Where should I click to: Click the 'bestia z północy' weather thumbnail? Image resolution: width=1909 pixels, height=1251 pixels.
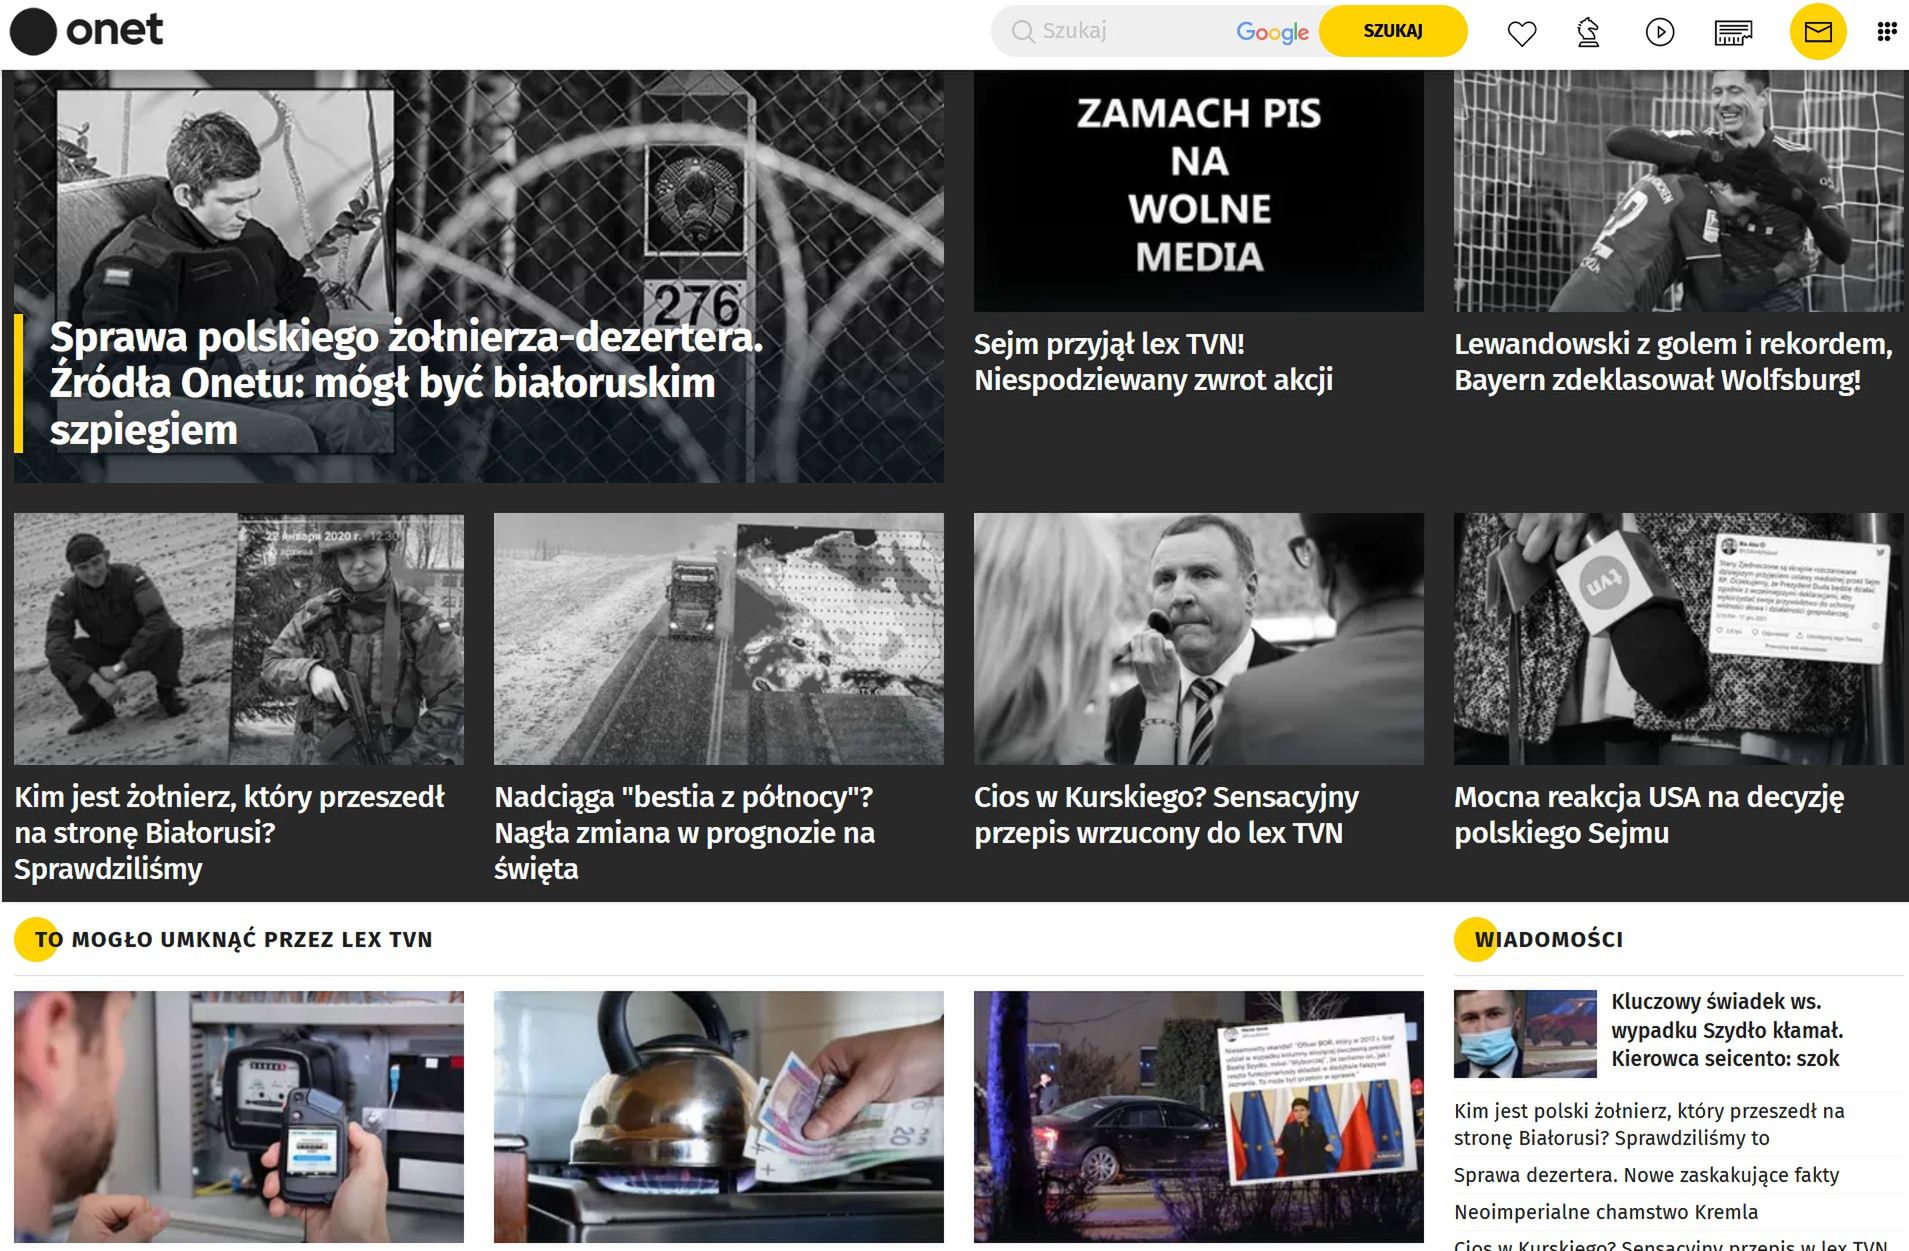[x=718, y=639]
